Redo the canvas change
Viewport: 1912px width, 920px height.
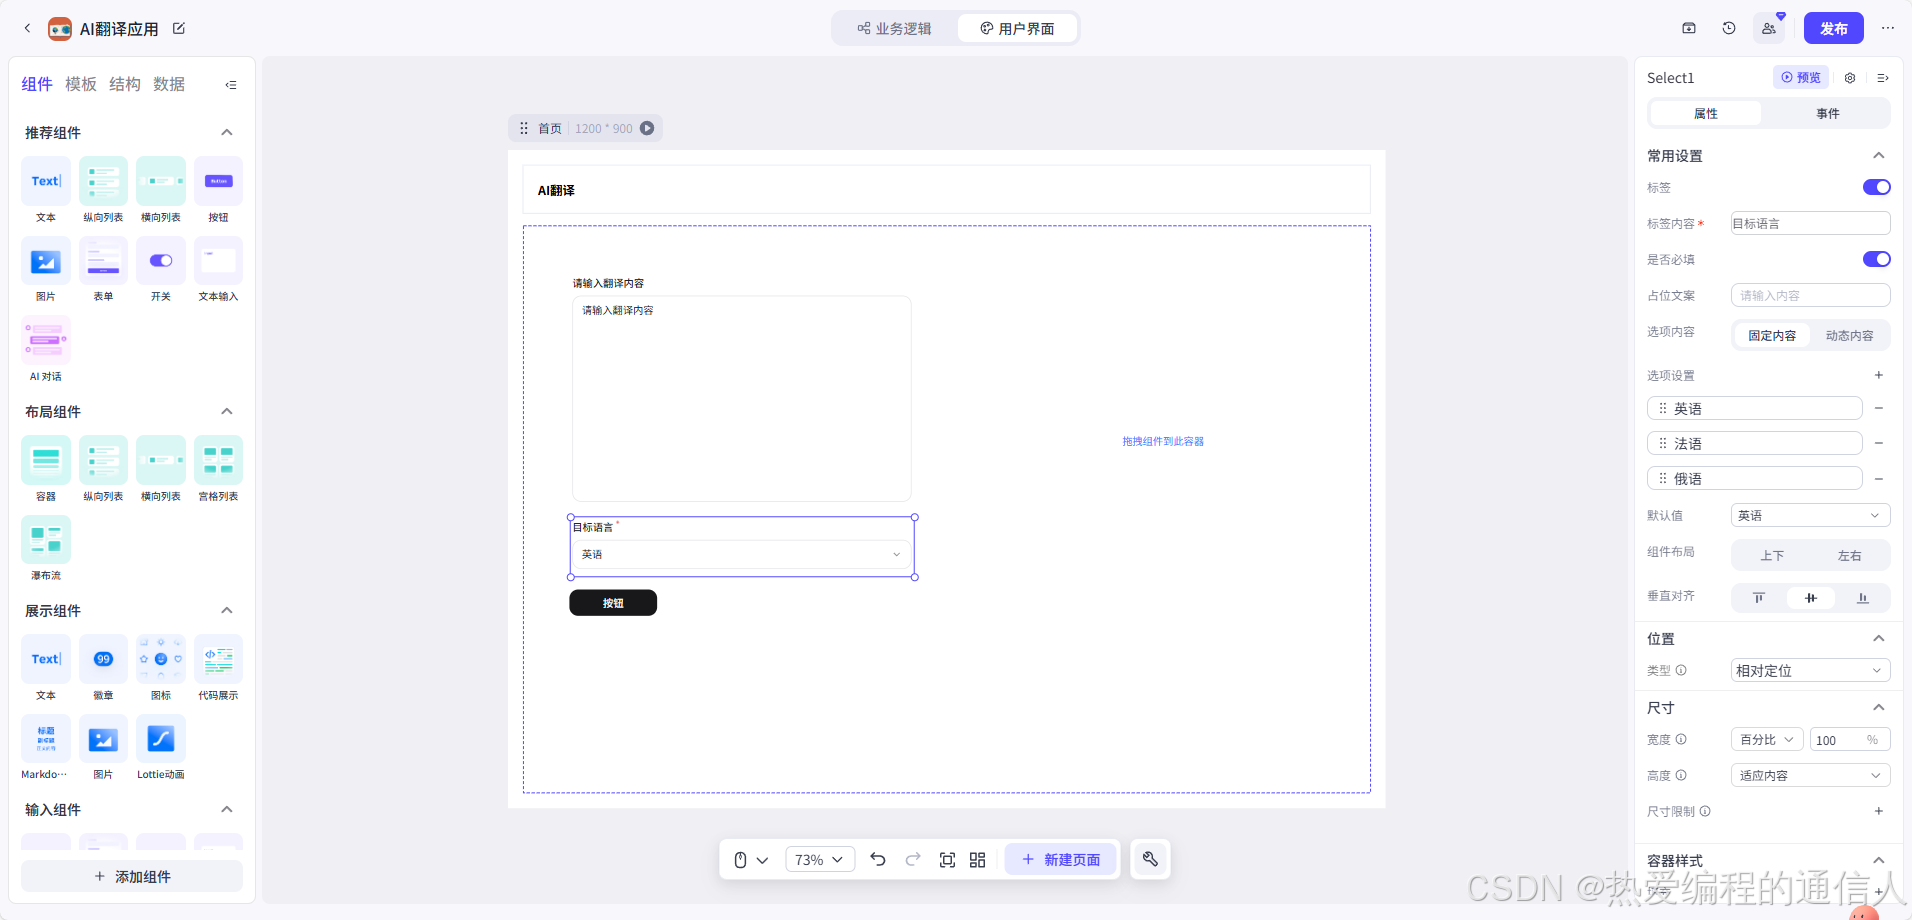(x=913, y=859)
